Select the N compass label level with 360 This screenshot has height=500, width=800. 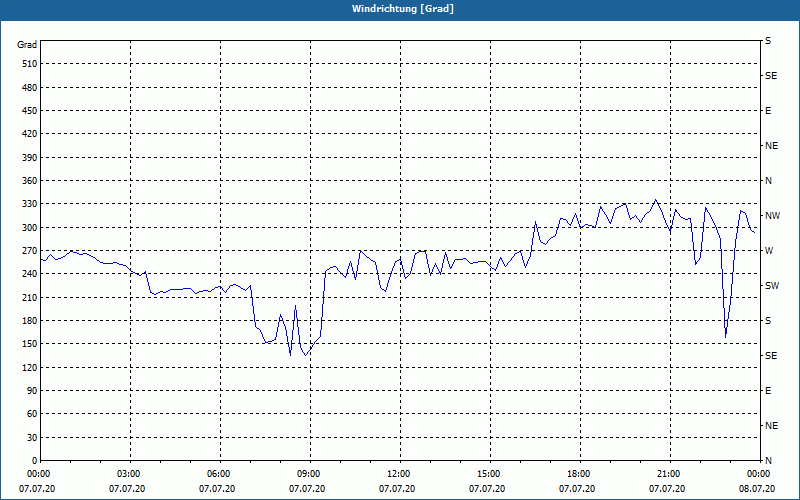[768, 181]
